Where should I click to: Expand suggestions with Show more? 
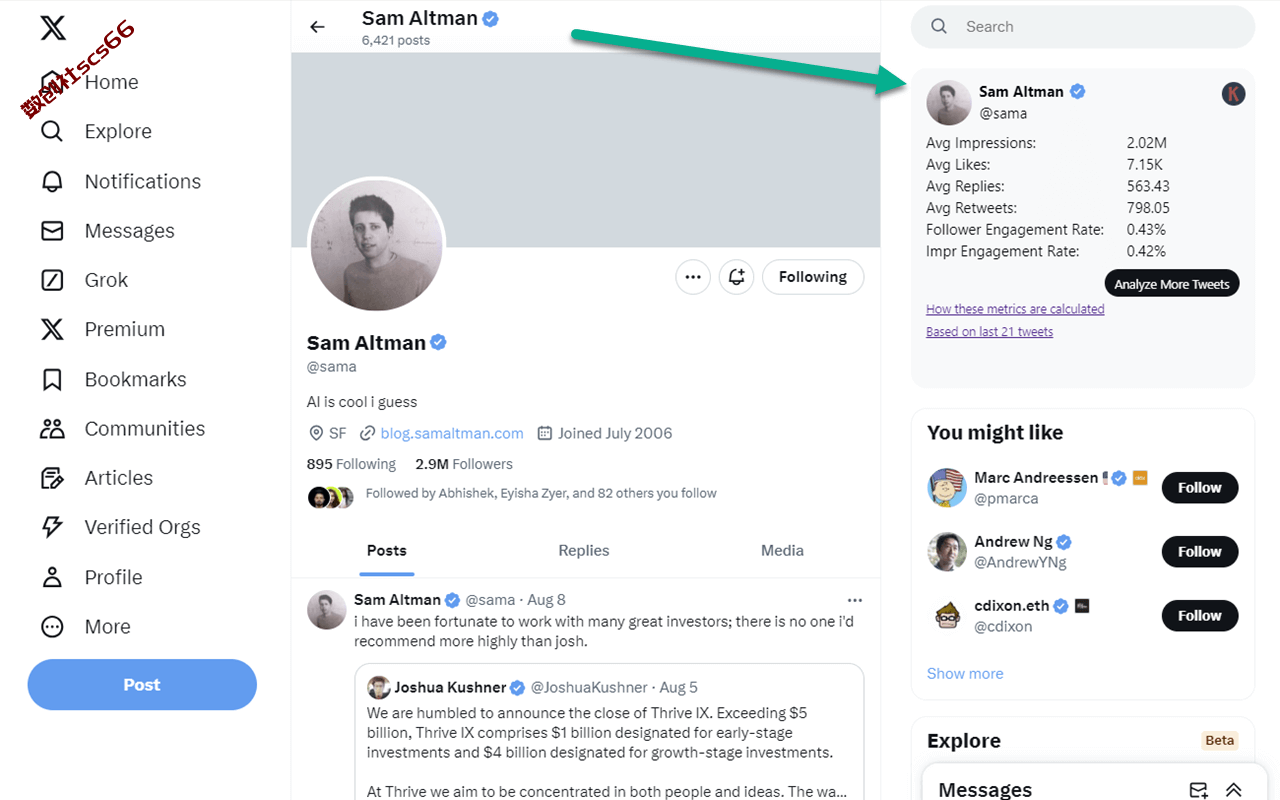tap(965, 673)
